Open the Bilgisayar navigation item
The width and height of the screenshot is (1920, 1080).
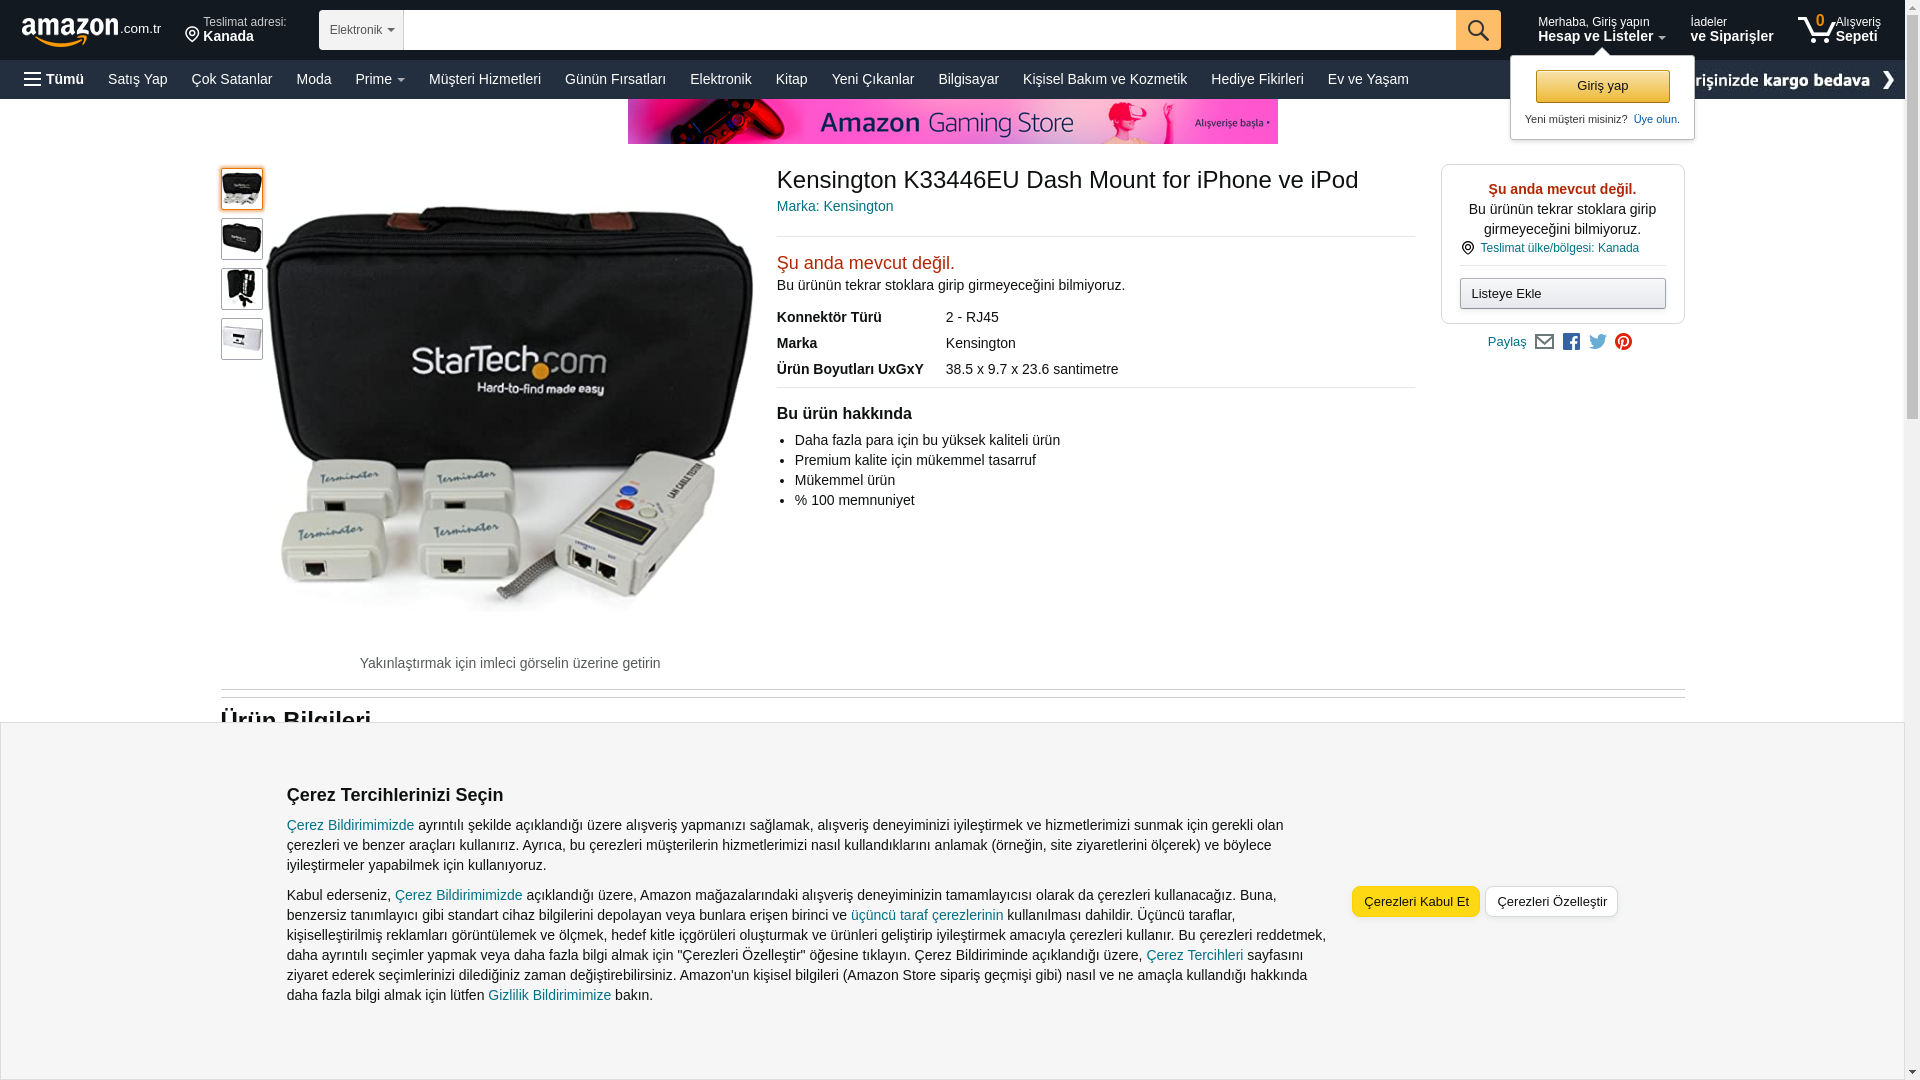pos(968,79)
